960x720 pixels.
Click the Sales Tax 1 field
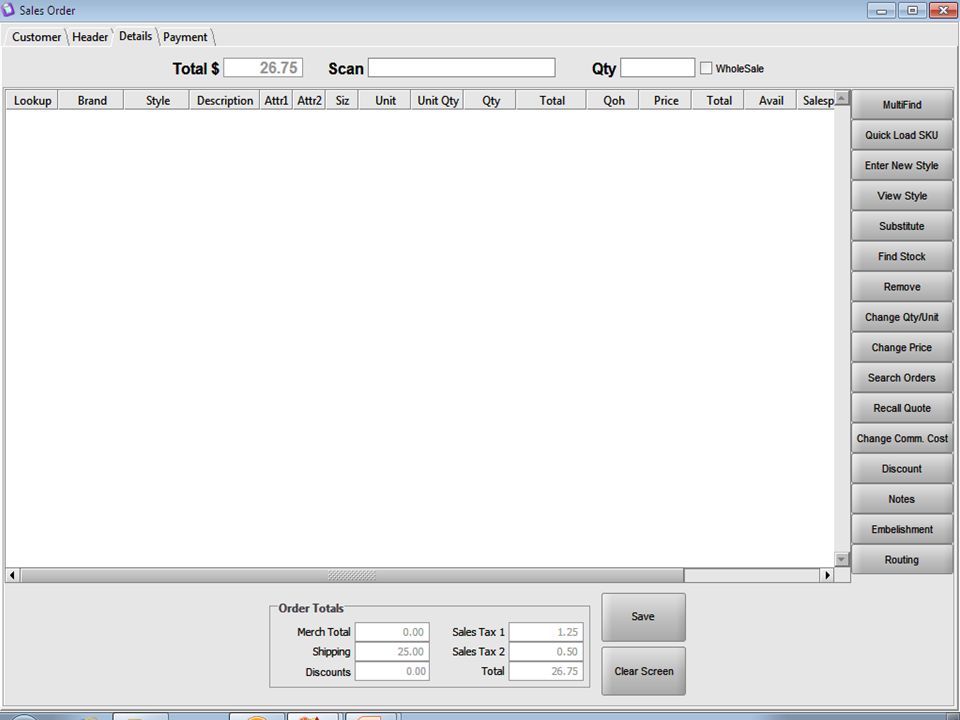[546, 632]
